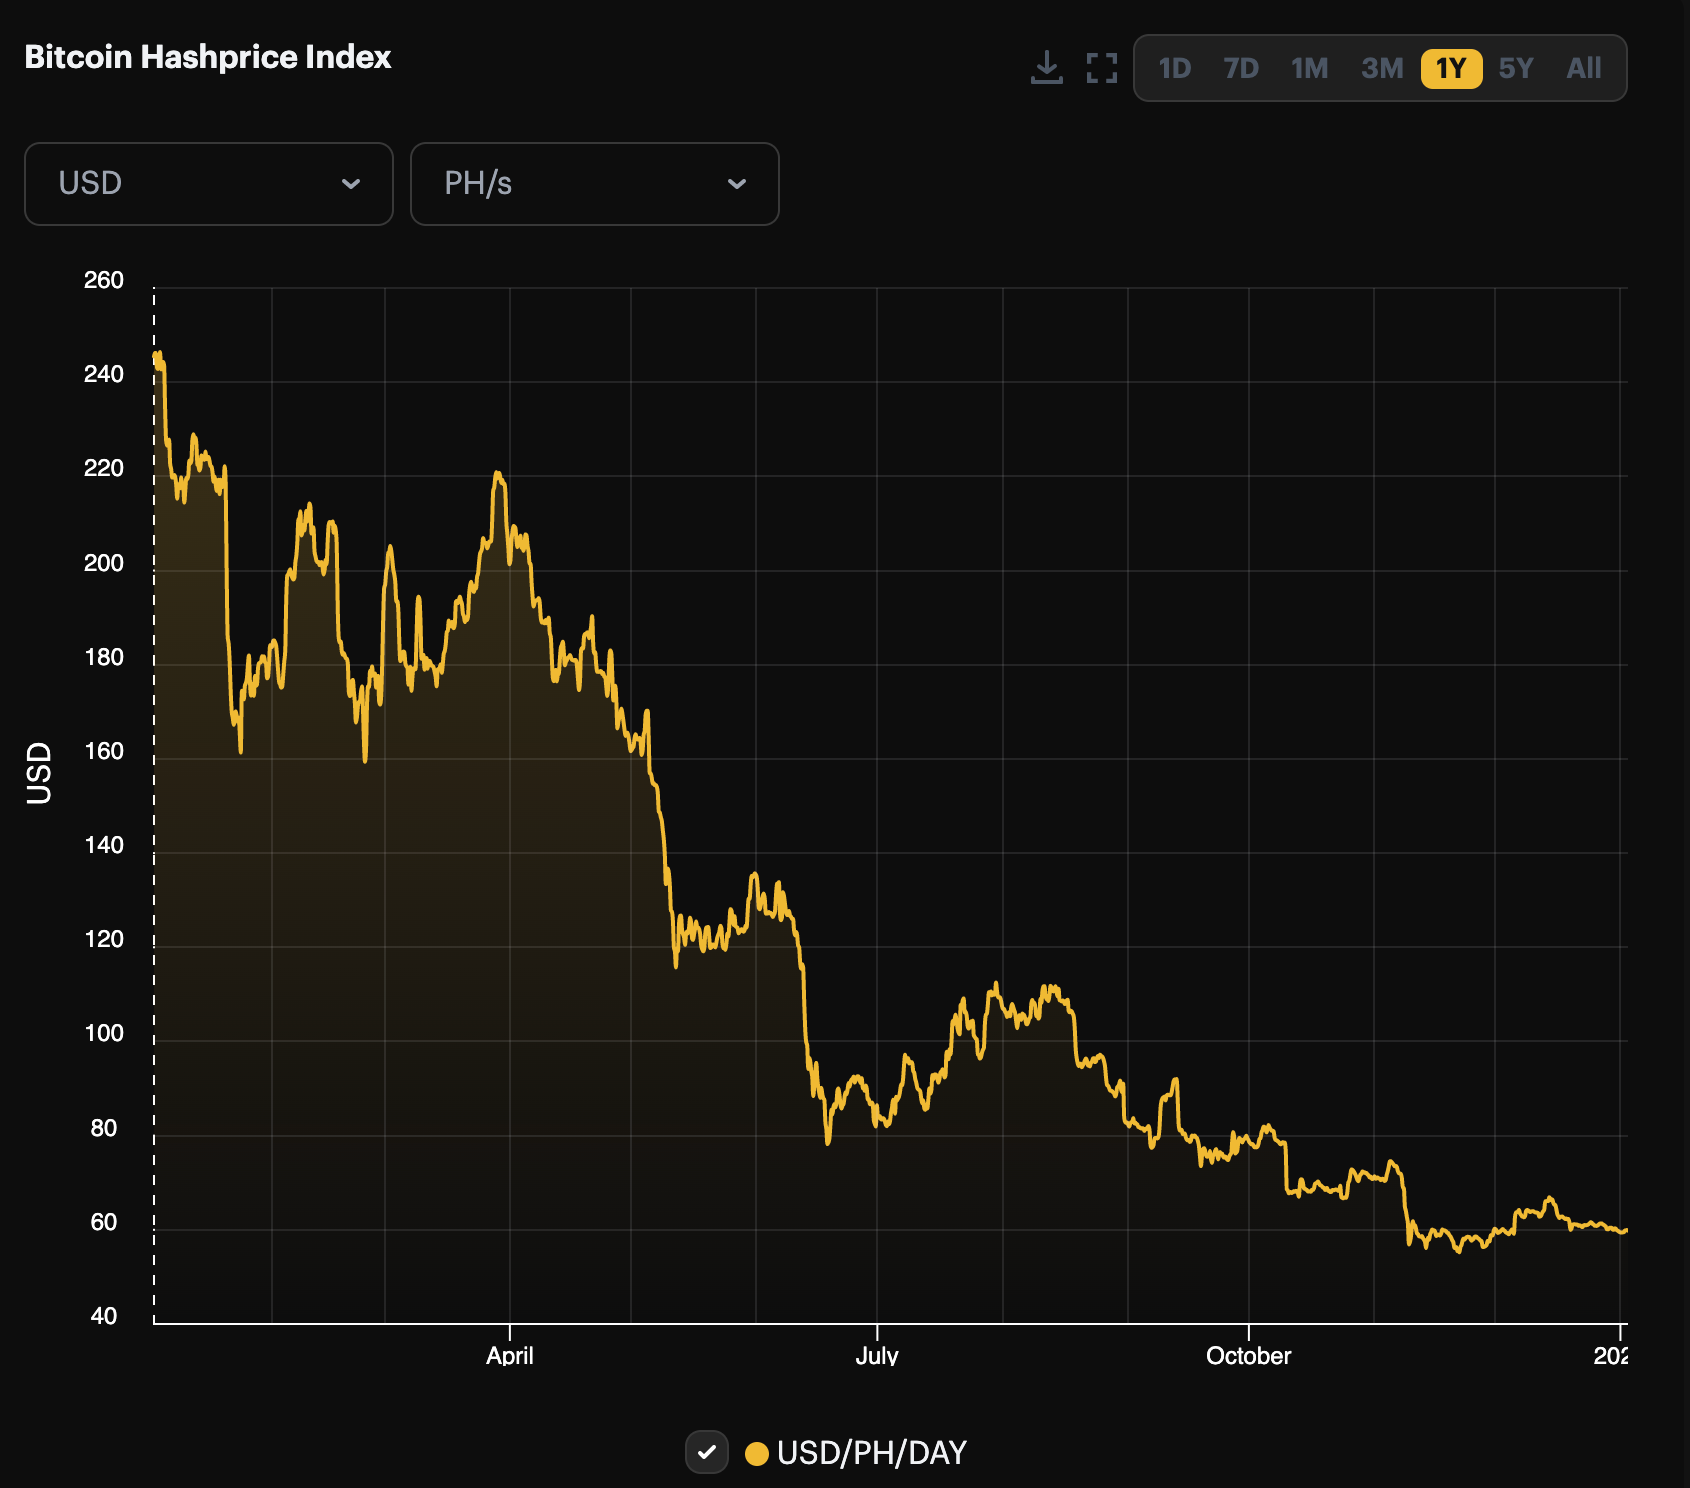This screenshot has width=1690, height=1488.
Task: Click the July x-axis label
Action: tap(877, 1356)
